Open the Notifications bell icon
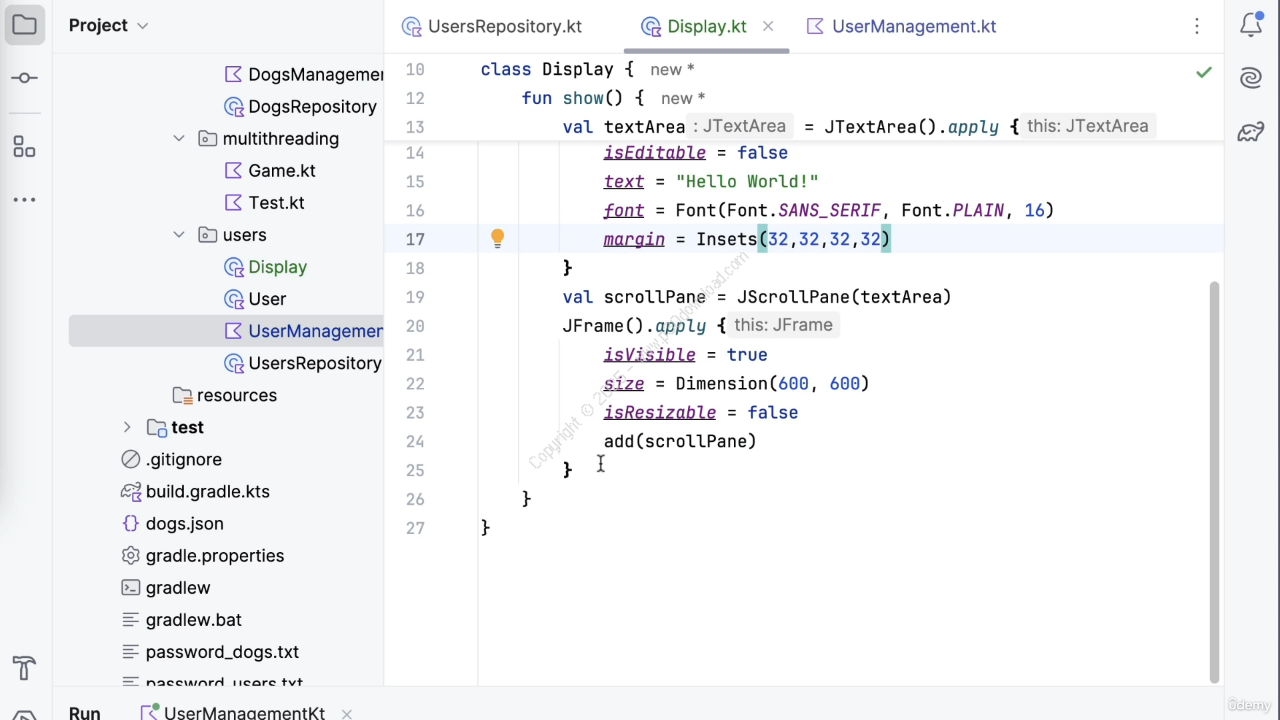Viewport: 1280px width, 720px height. [x=1251, y=26]
